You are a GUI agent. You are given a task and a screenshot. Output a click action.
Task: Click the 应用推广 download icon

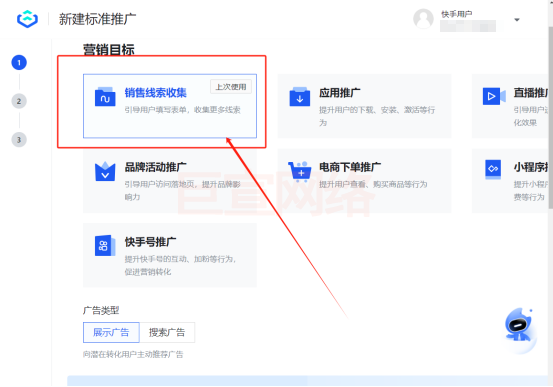click(300, 97)
